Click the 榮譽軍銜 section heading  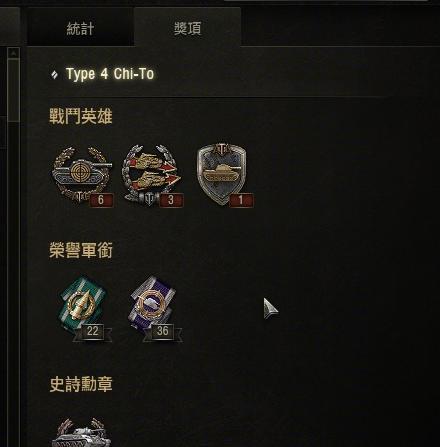pos(81,250)
